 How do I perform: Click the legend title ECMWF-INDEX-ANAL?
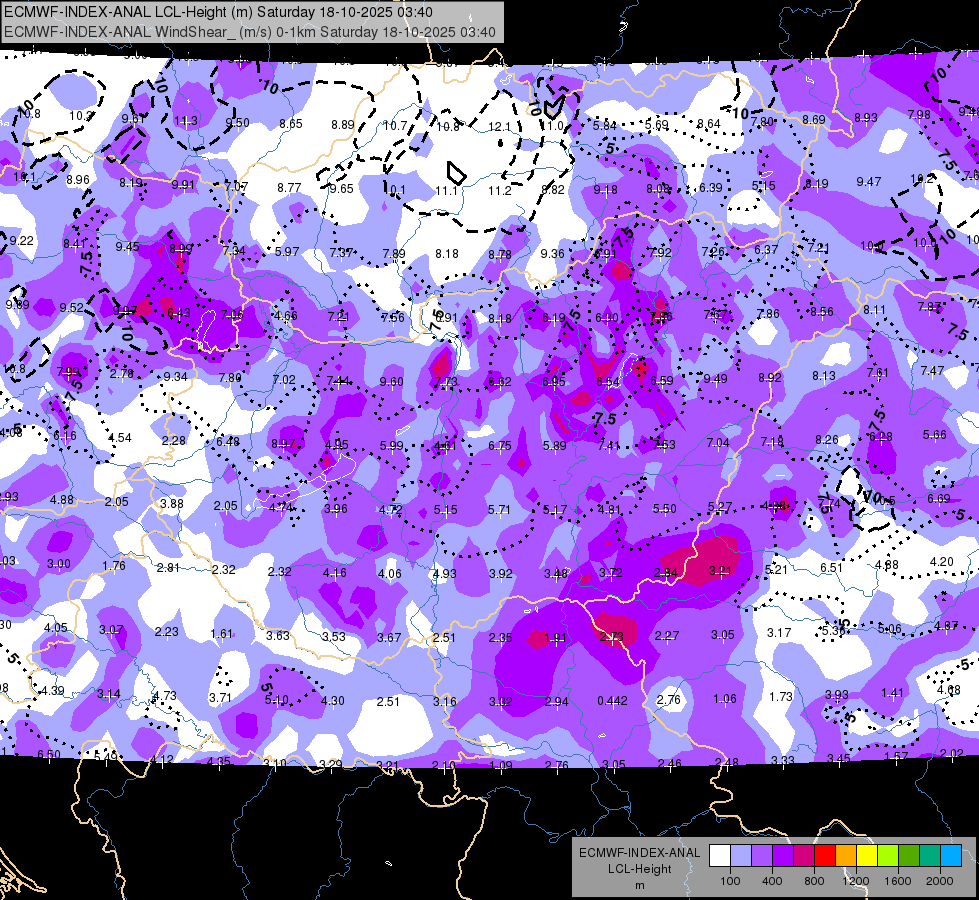(x=639, y=853)
